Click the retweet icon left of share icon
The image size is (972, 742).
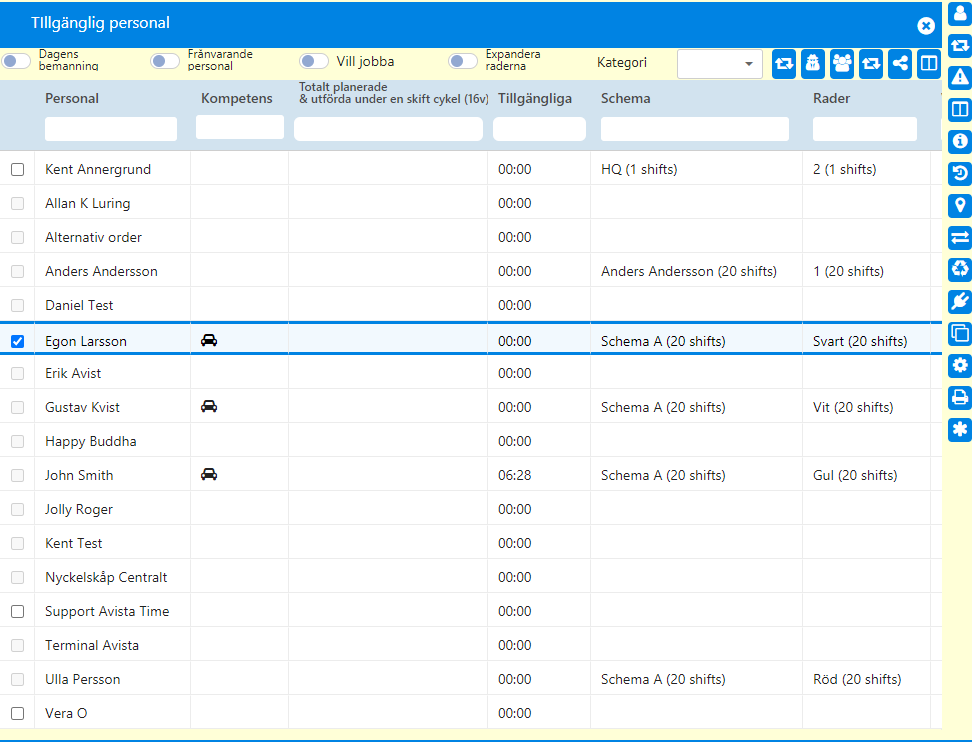pyautogui.click(x=871, y=63)
